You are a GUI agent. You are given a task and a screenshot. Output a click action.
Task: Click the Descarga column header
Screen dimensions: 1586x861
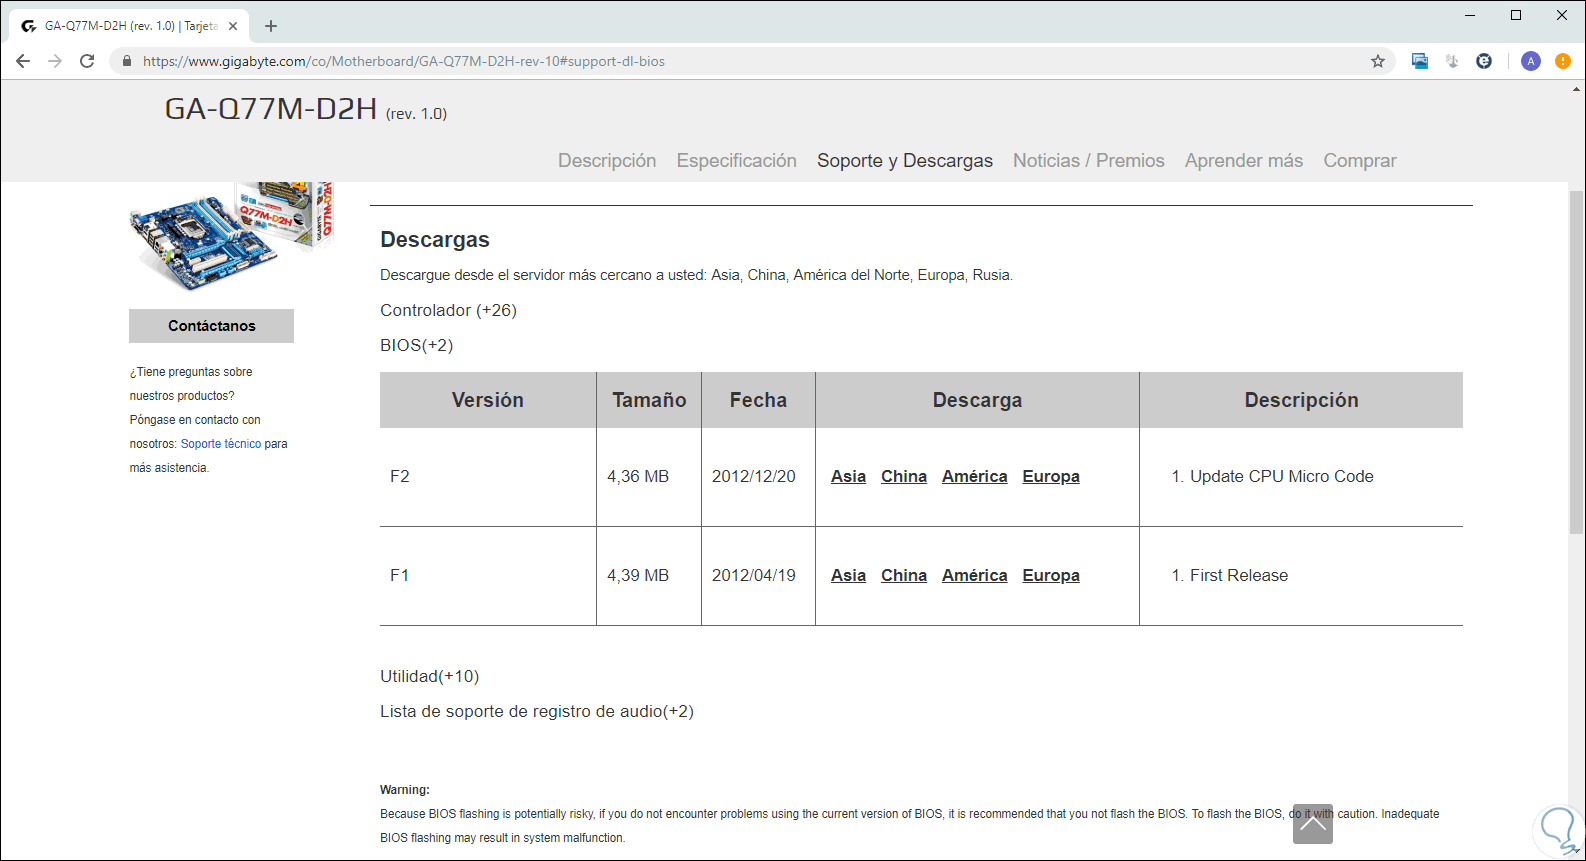coord(977,400)
